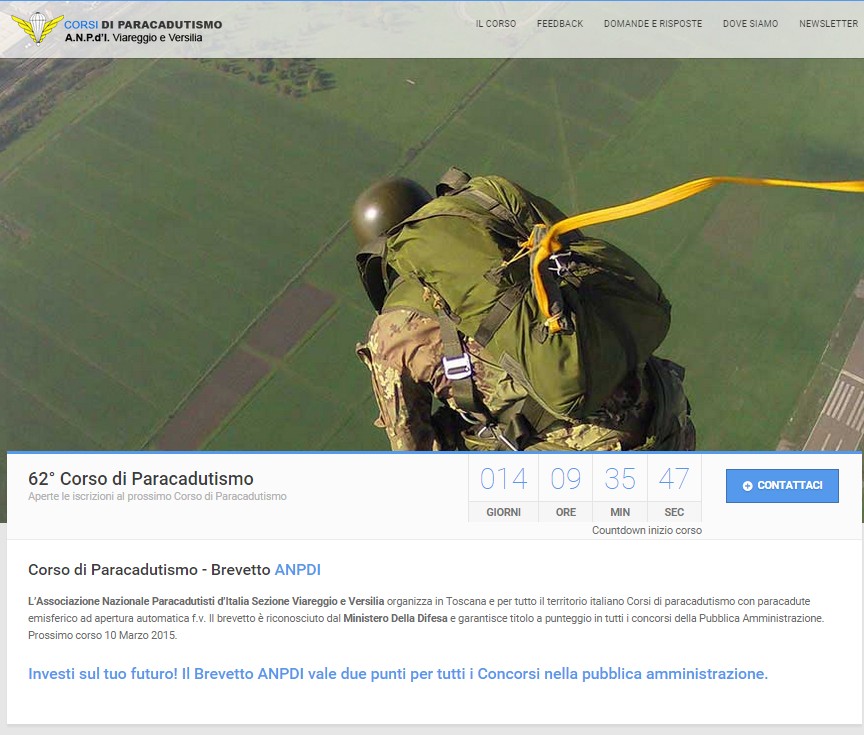Click the 'Aperte le iscrizioni' subtitle text
The height and width of the screenshot is (735, 864).
click(x=157, y=496)
